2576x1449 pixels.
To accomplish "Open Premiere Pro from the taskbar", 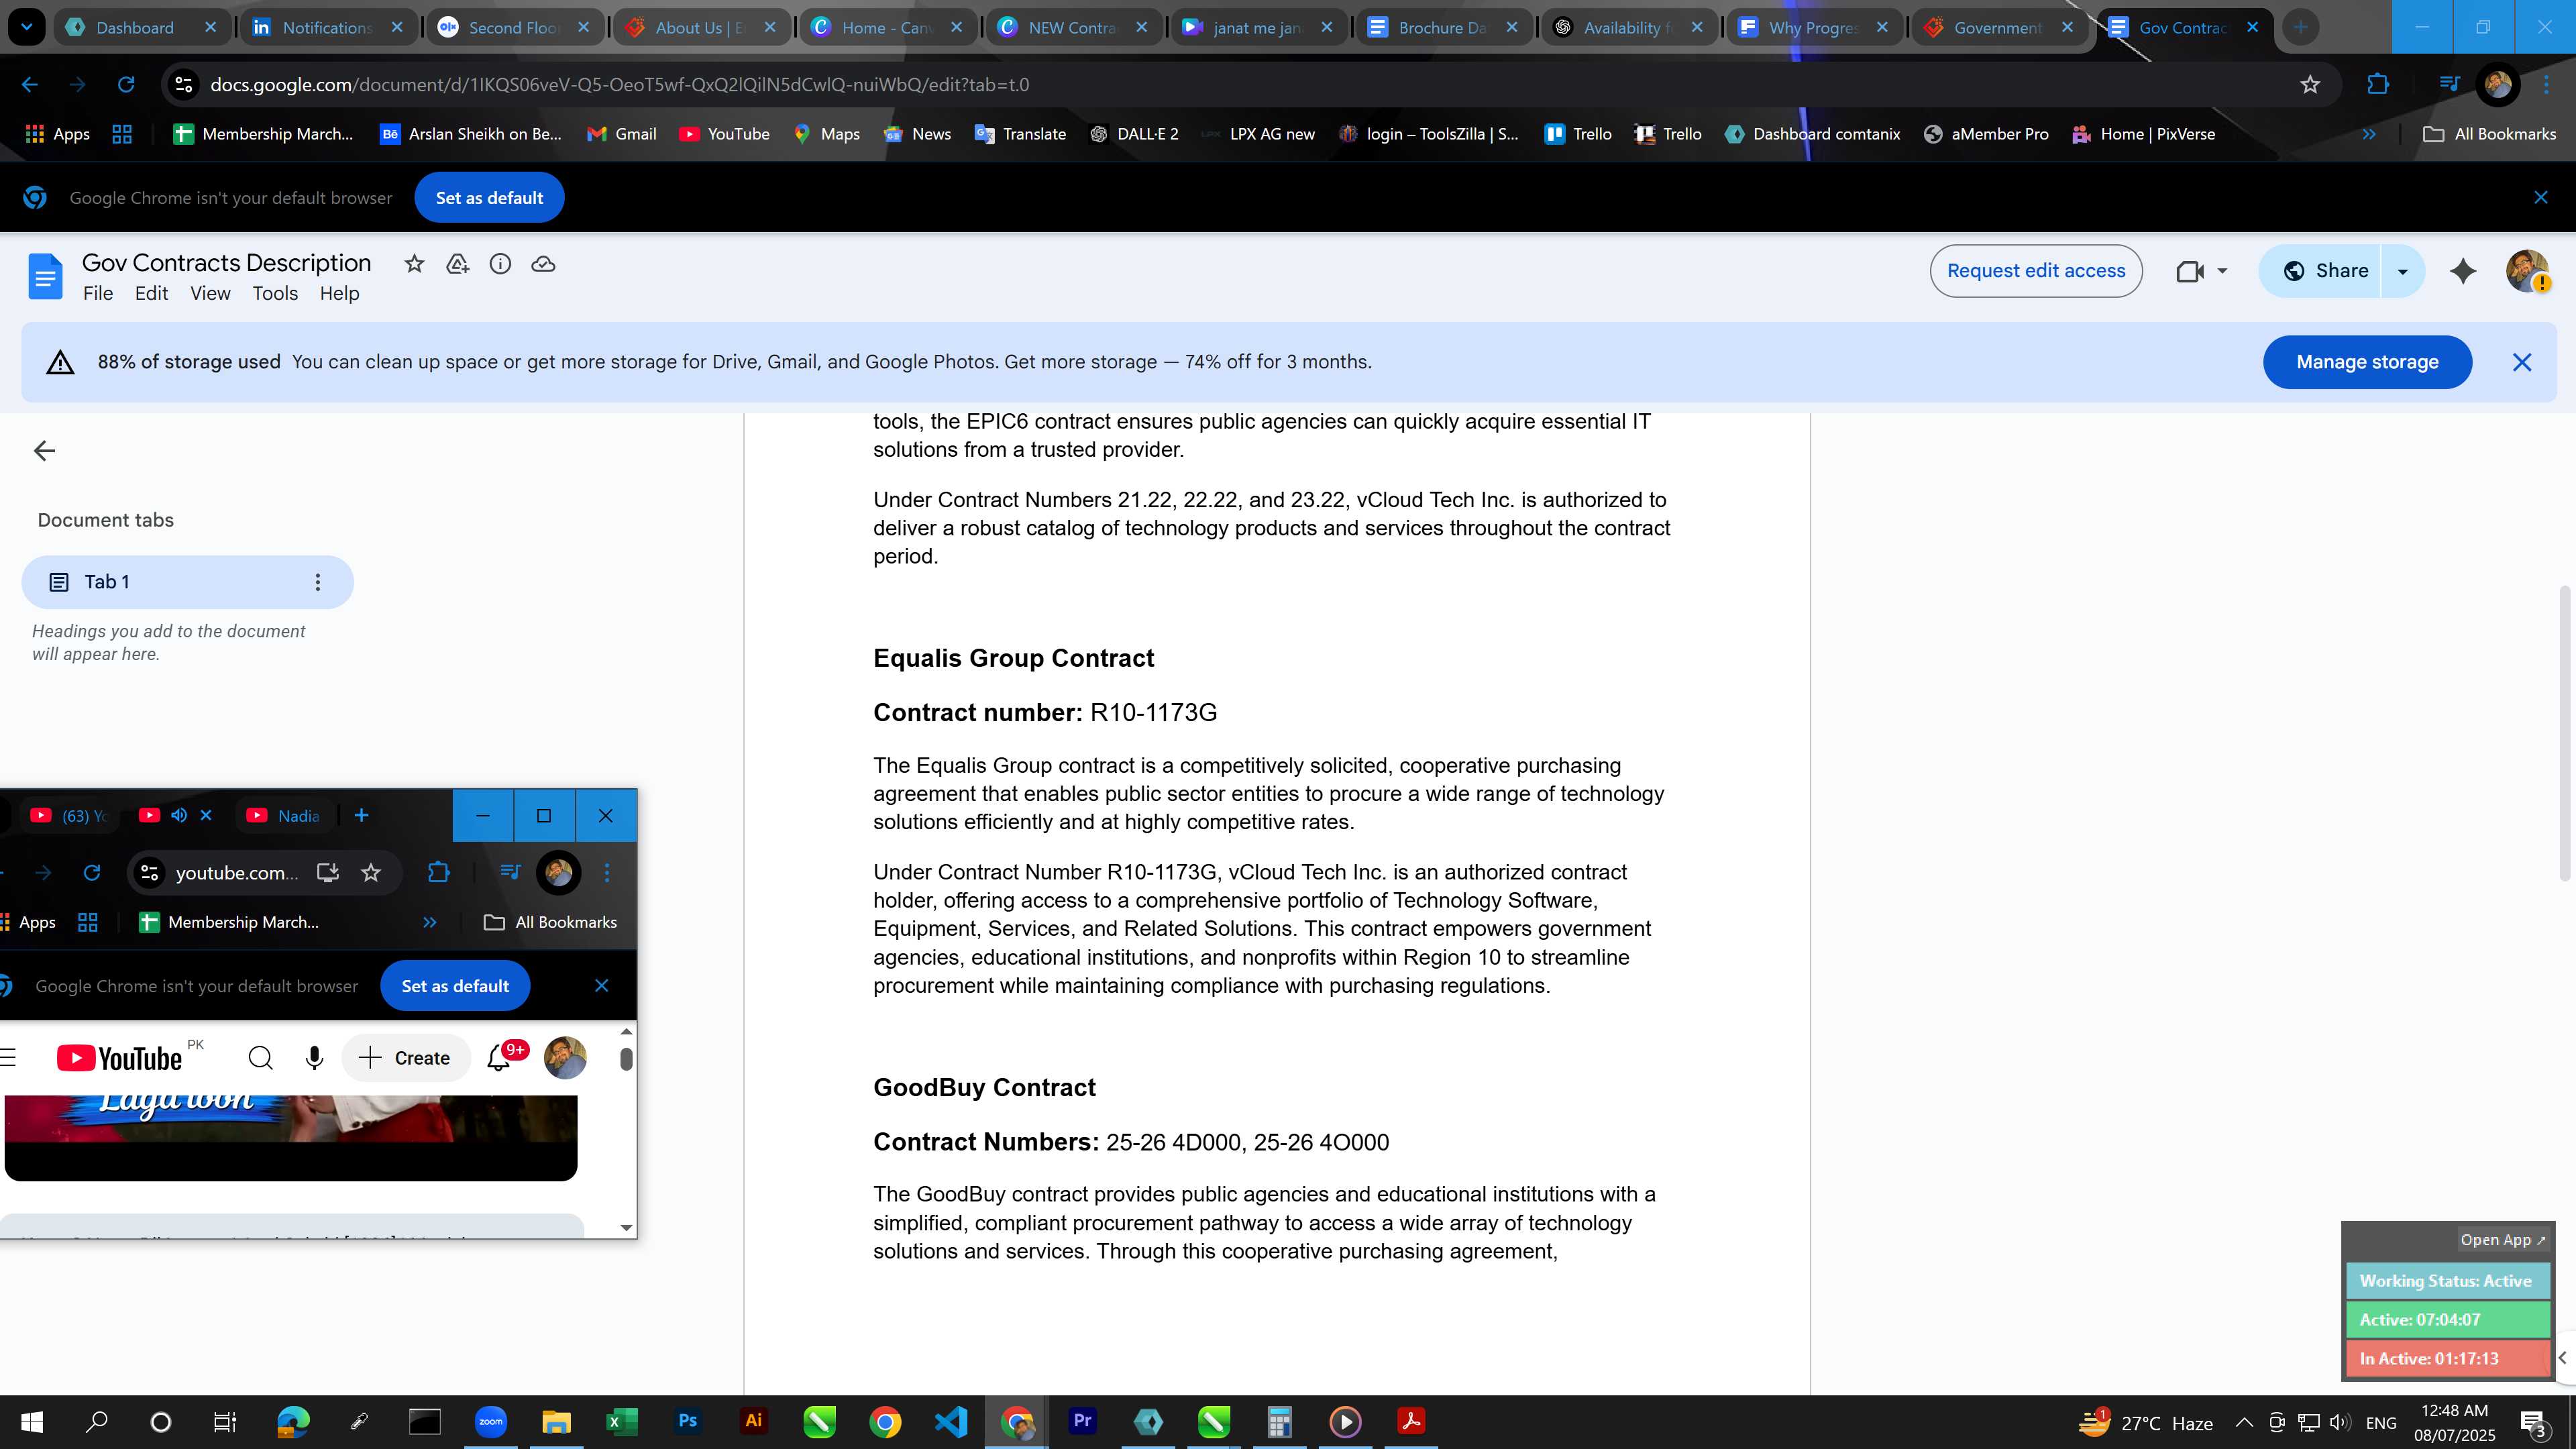I will (1082, 1421).
